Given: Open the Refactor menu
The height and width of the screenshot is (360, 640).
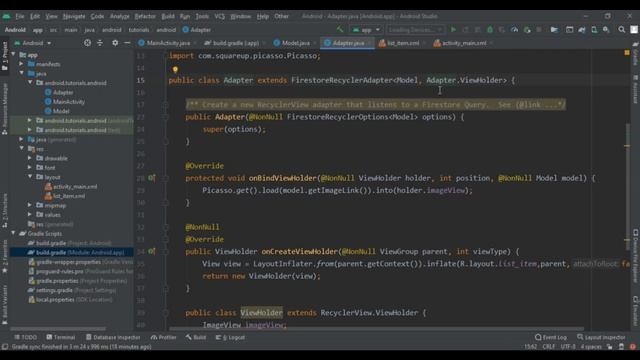Looking at the screenshot, I should (x=145, y=16).
